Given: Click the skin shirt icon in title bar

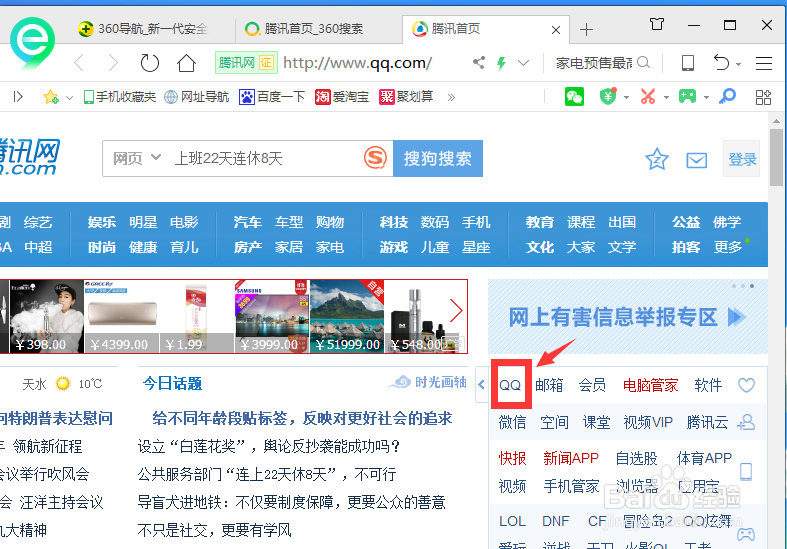Looking at the screenshot, I should (657, 24).
